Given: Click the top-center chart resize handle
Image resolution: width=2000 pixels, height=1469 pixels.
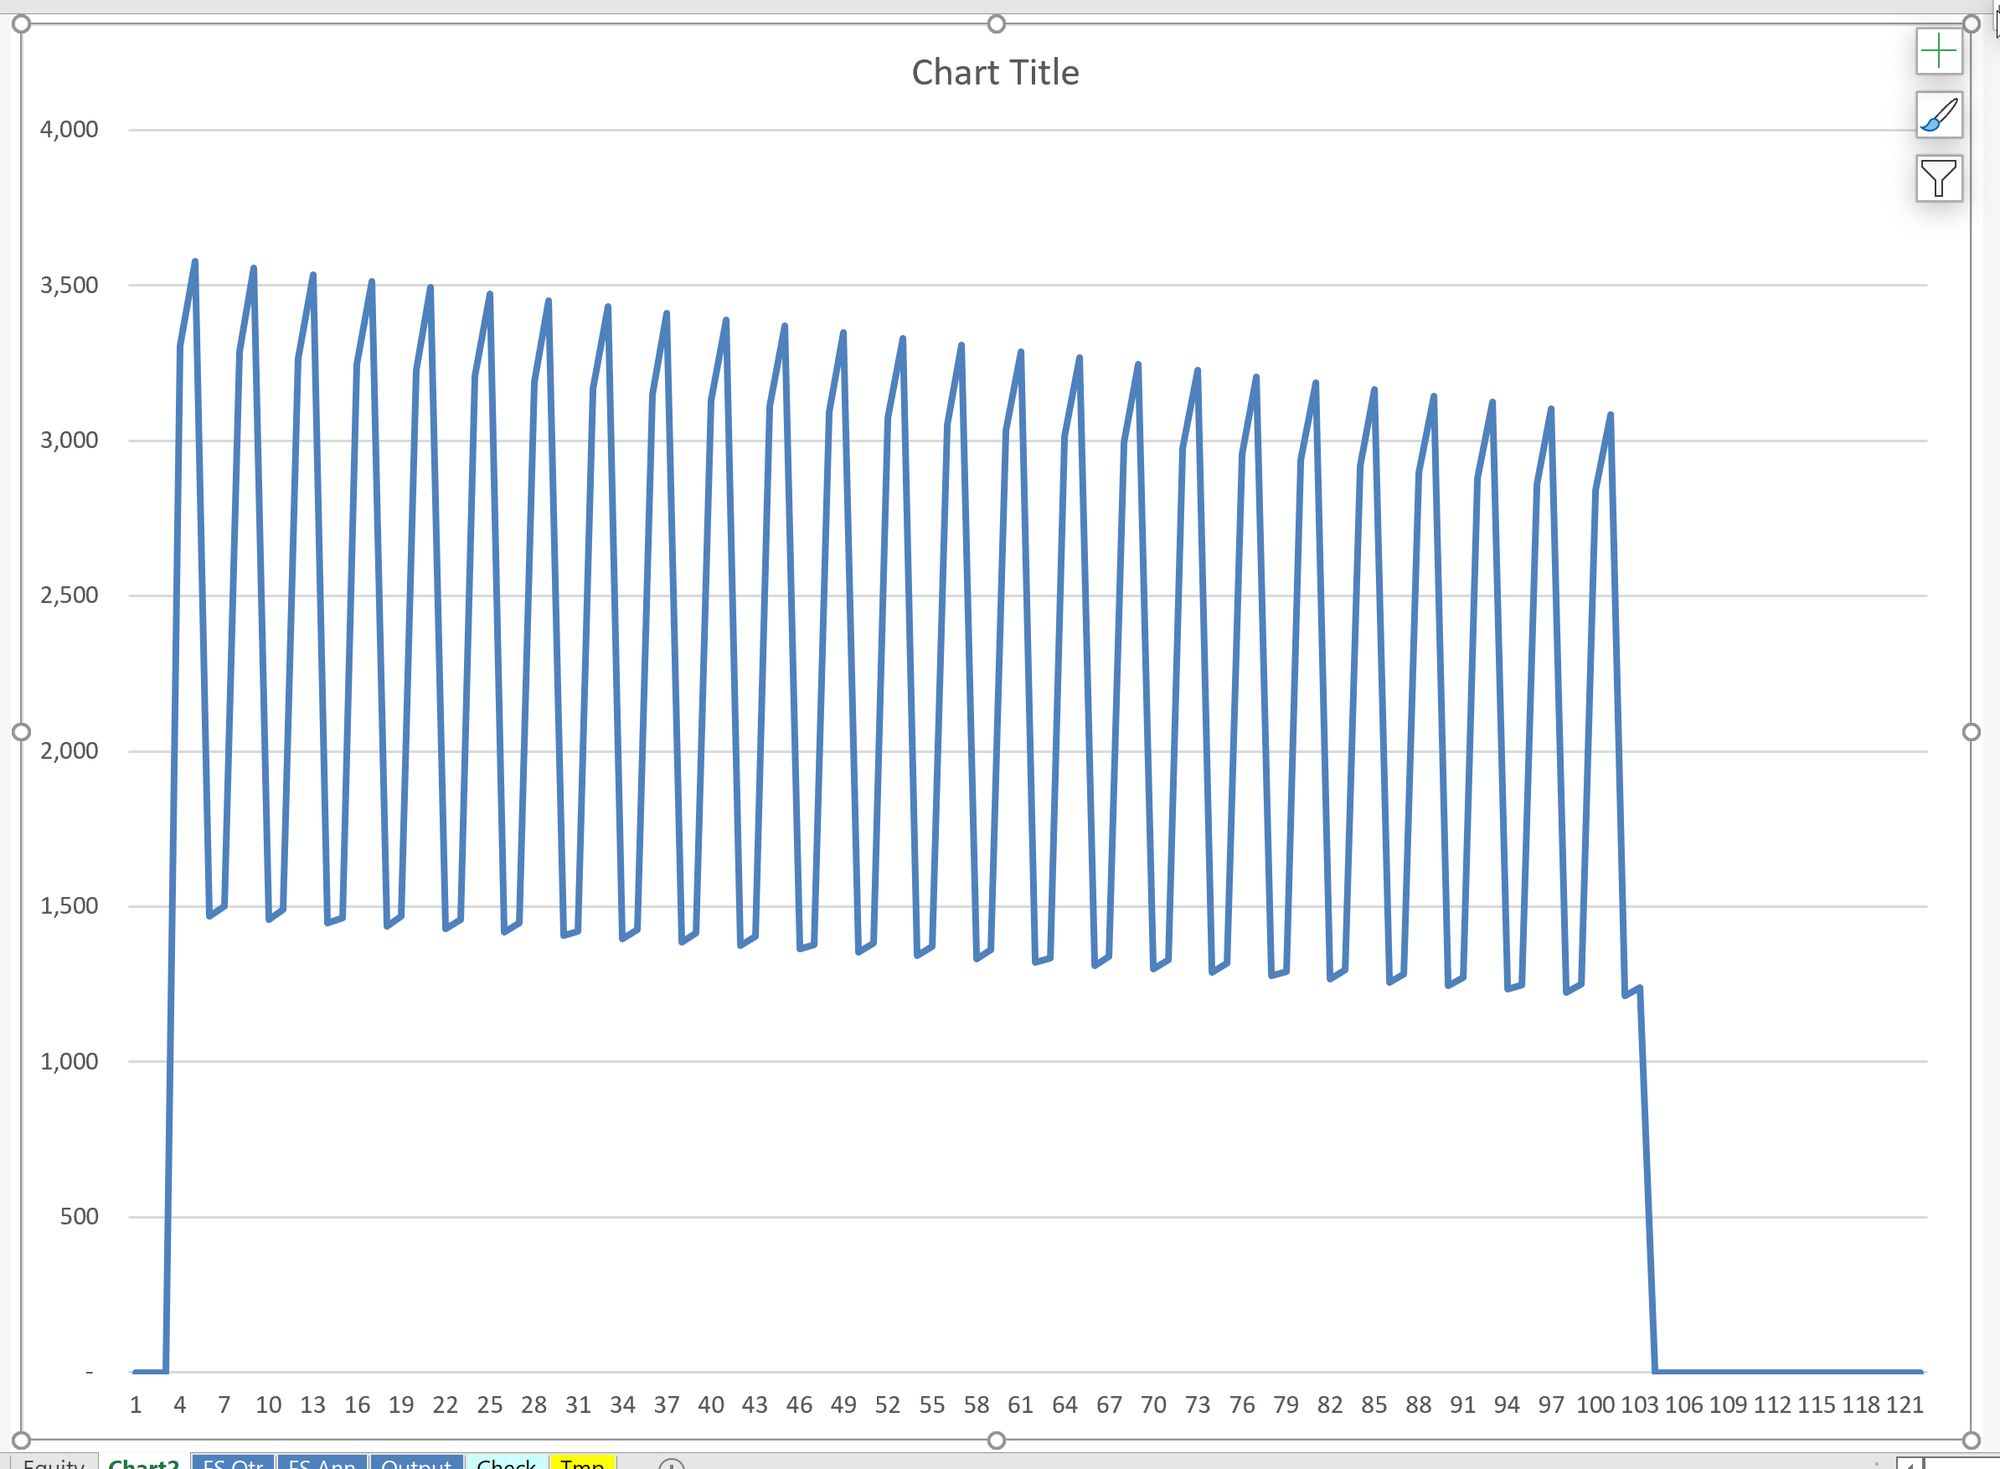Looking at the screenshot, I should pyautogui.click(x=996, y=24).
